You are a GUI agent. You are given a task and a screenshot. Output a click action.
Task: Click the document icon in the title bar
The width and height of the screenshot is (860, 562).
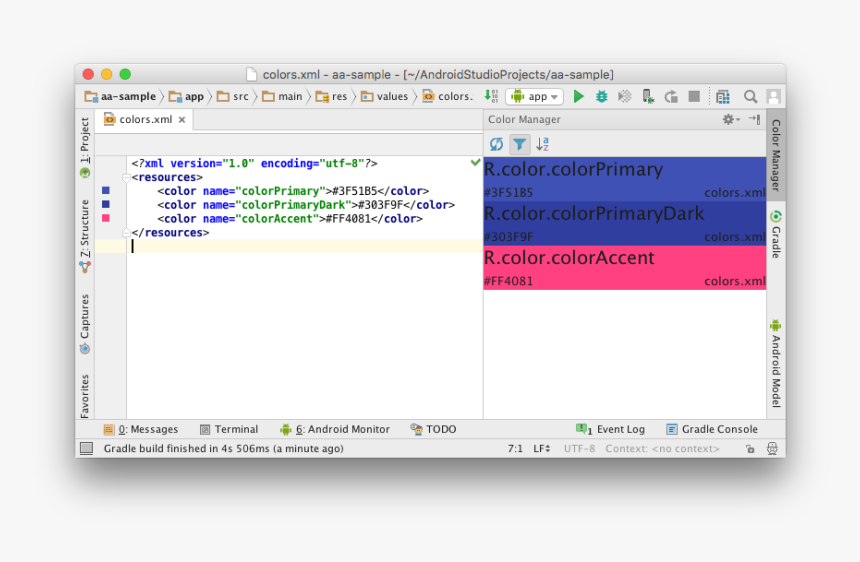click(x=251, y=74)
